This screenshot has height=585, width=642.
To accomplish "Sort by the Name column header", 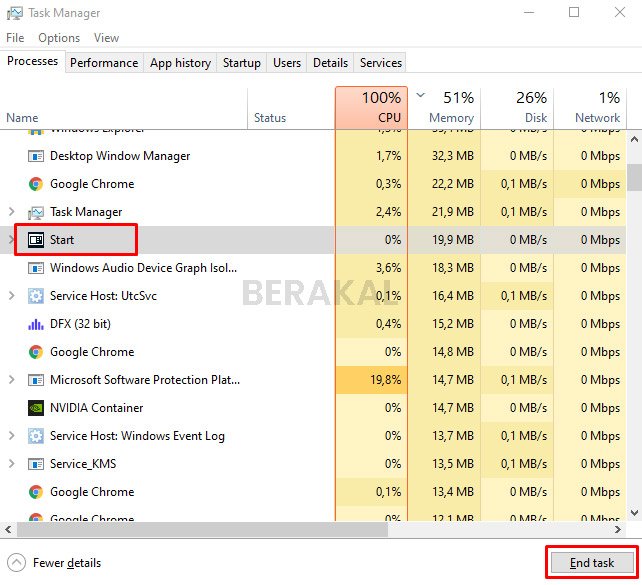I will (124, 108).
